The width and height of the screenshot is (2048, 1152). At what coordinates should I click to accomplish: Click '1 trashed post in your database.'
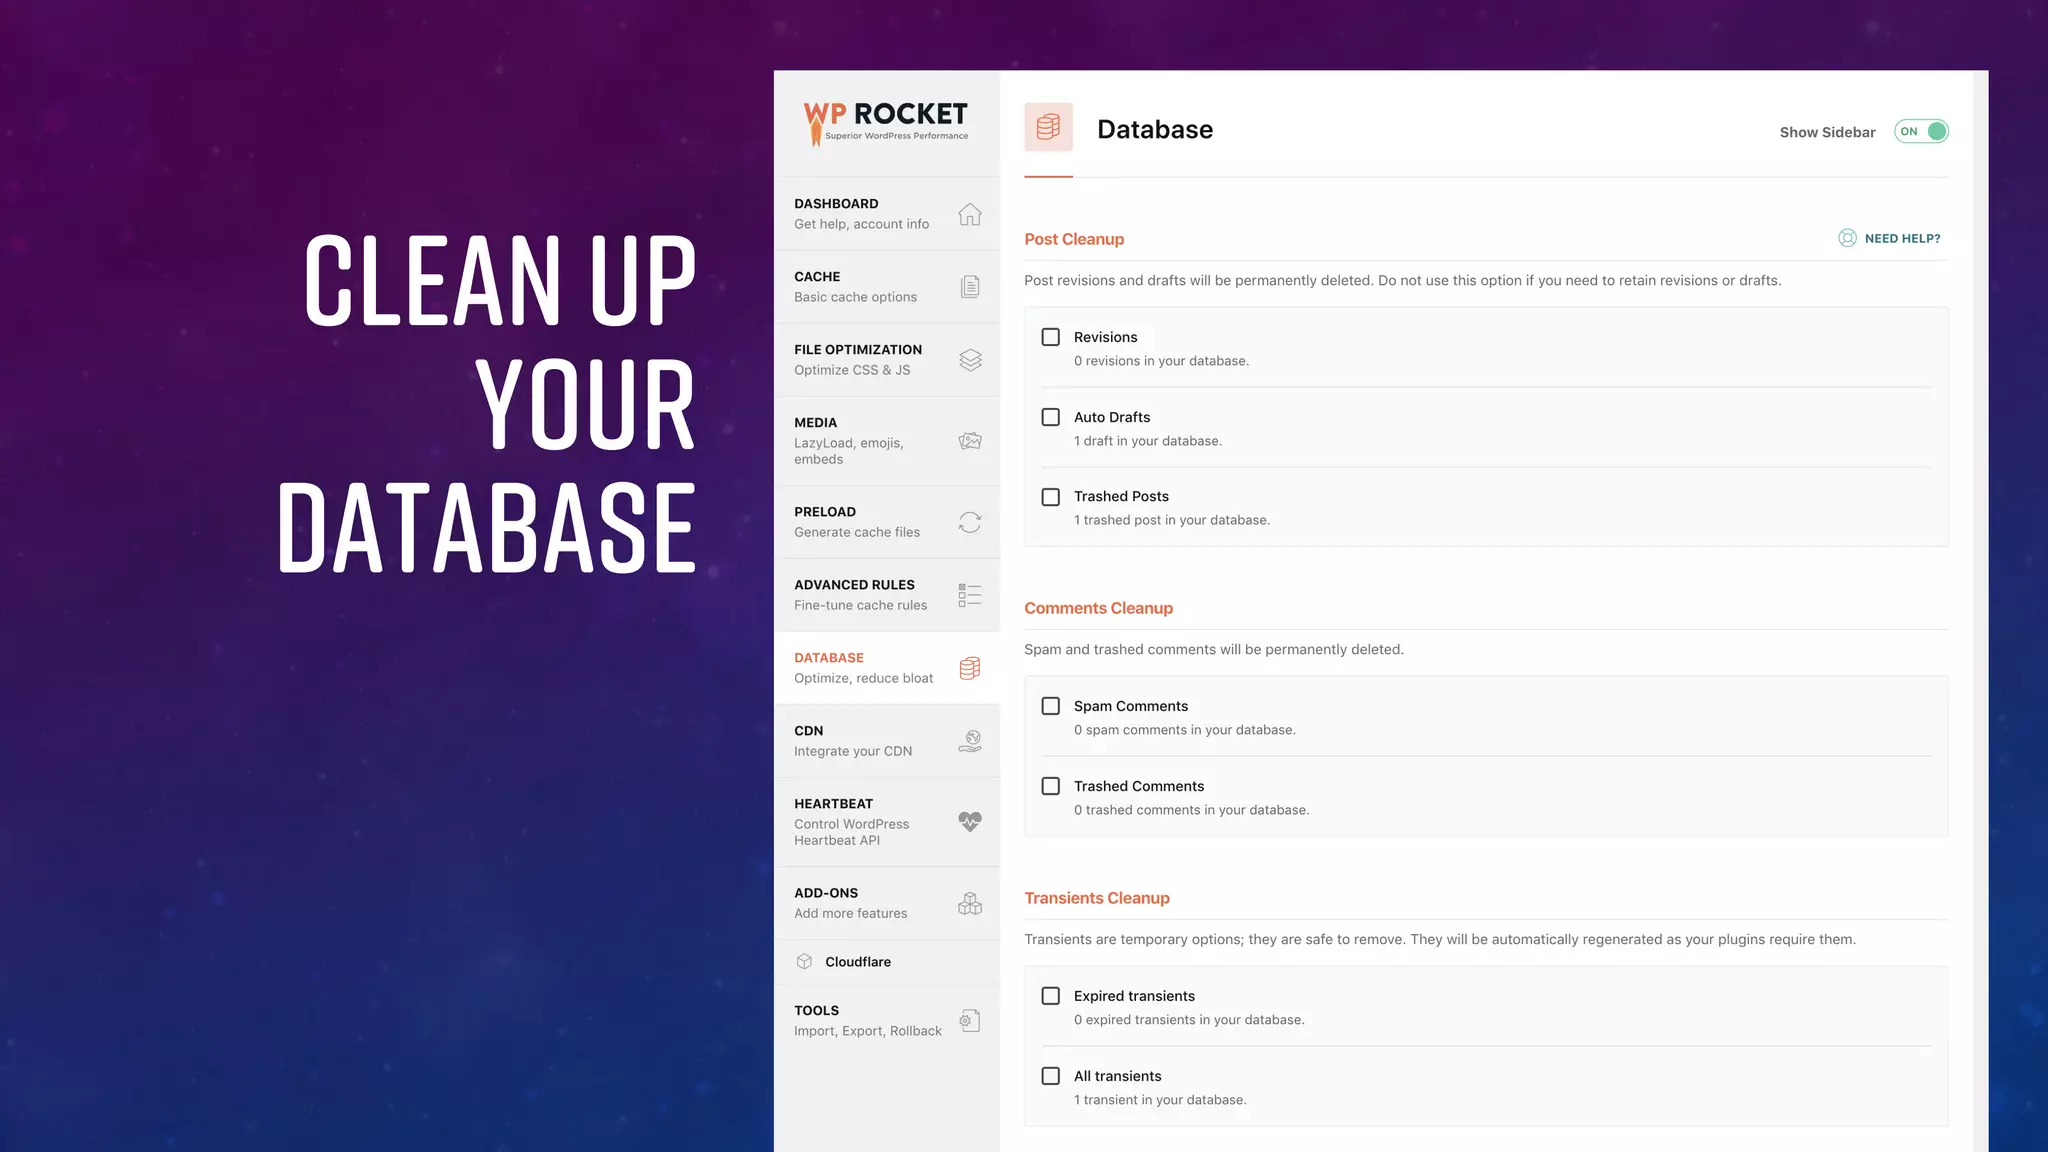(1172, 520)
